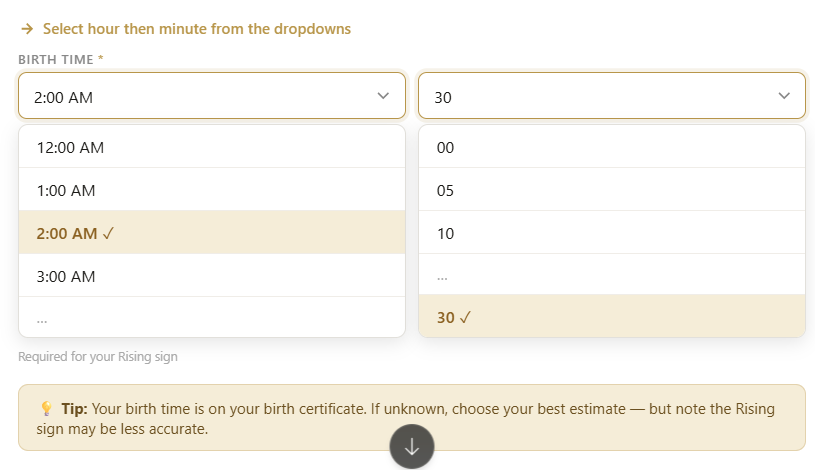Viewport: 815px width, 470px height.
Task: Choose 1:00 AM in the hour list
Action: coord(66,190)
